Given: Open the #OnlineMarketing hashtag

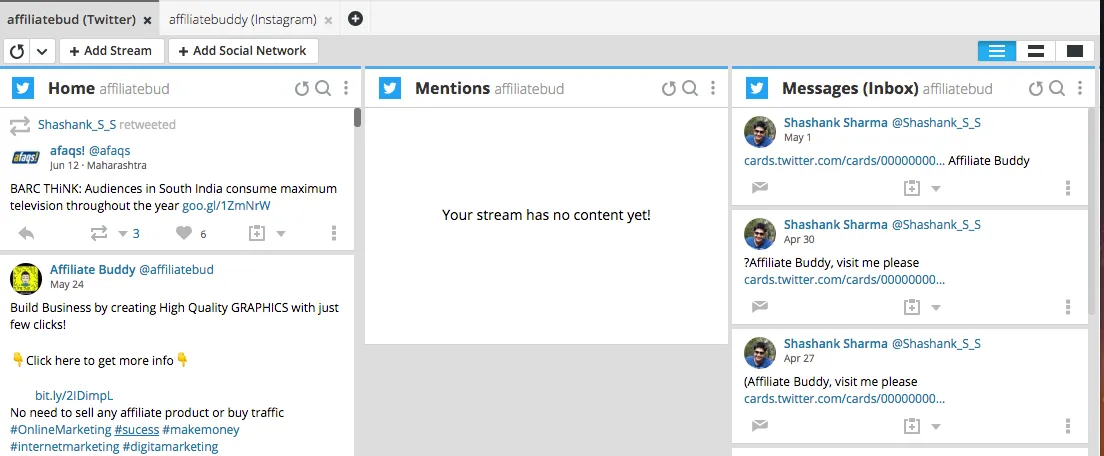Looking at the screenshot, I should (61, 429).
